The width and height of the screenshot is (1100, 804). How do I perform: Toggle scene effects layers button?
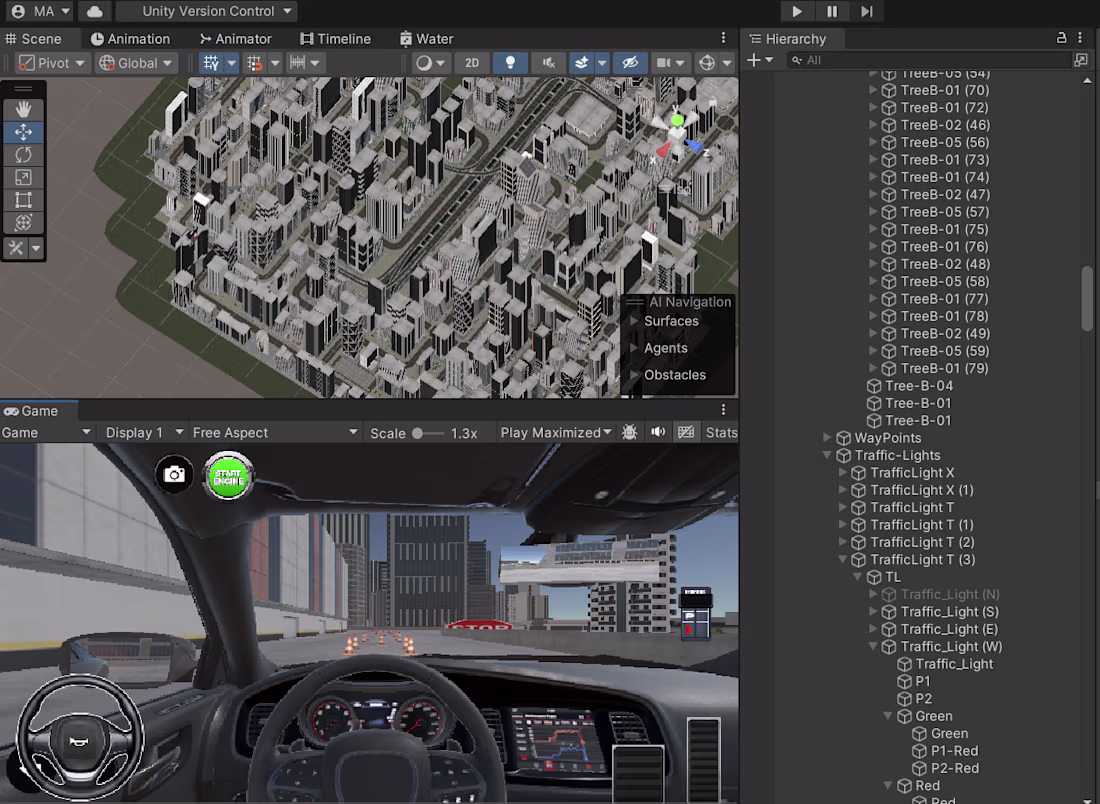coord(581,63)
